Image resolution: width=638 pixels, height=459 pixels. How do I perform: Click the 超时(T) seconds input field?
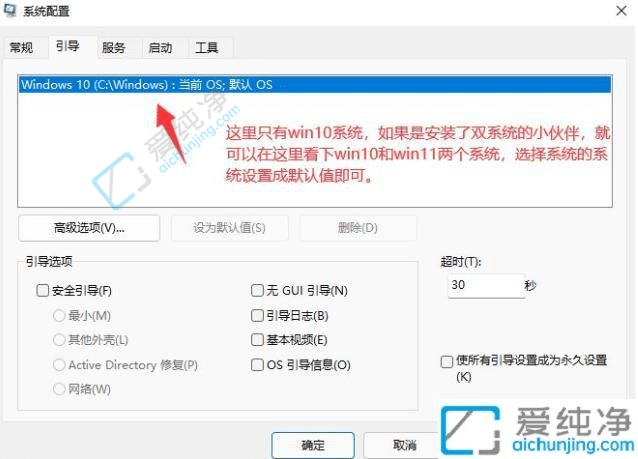click(x=485, y=286)
